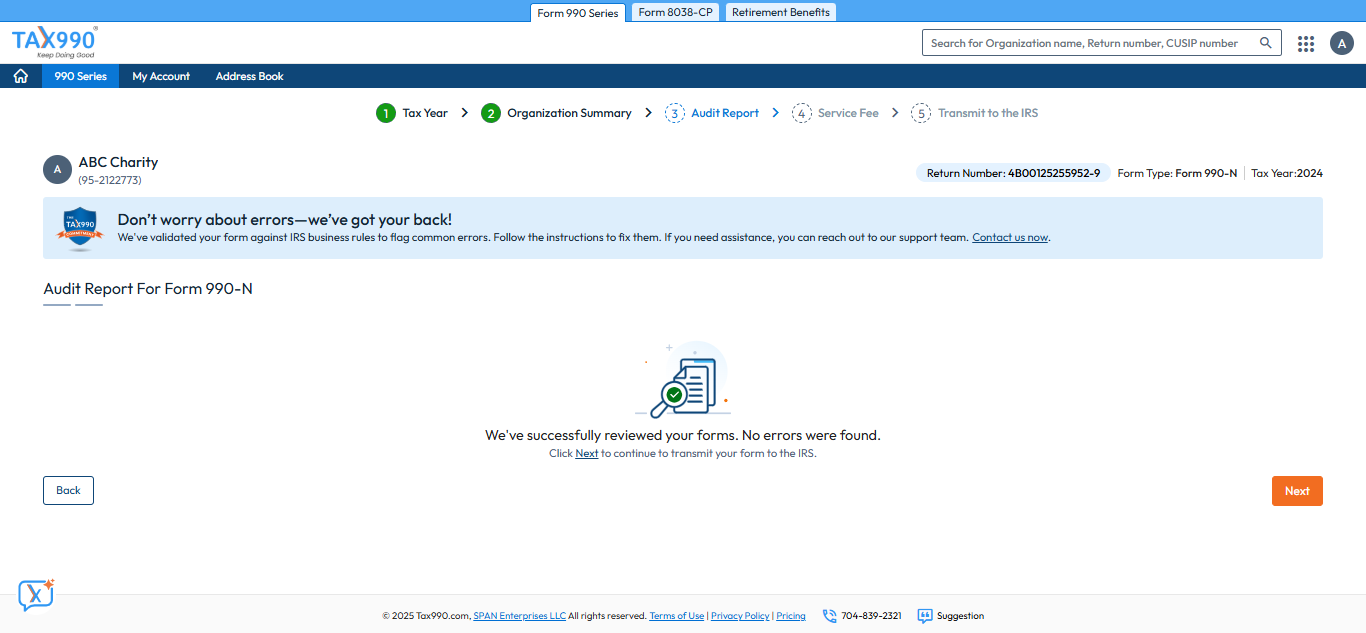1366x633 pixels.
Task: Switch to the Form 990 Series tab
Action: [x=578, y=13]
